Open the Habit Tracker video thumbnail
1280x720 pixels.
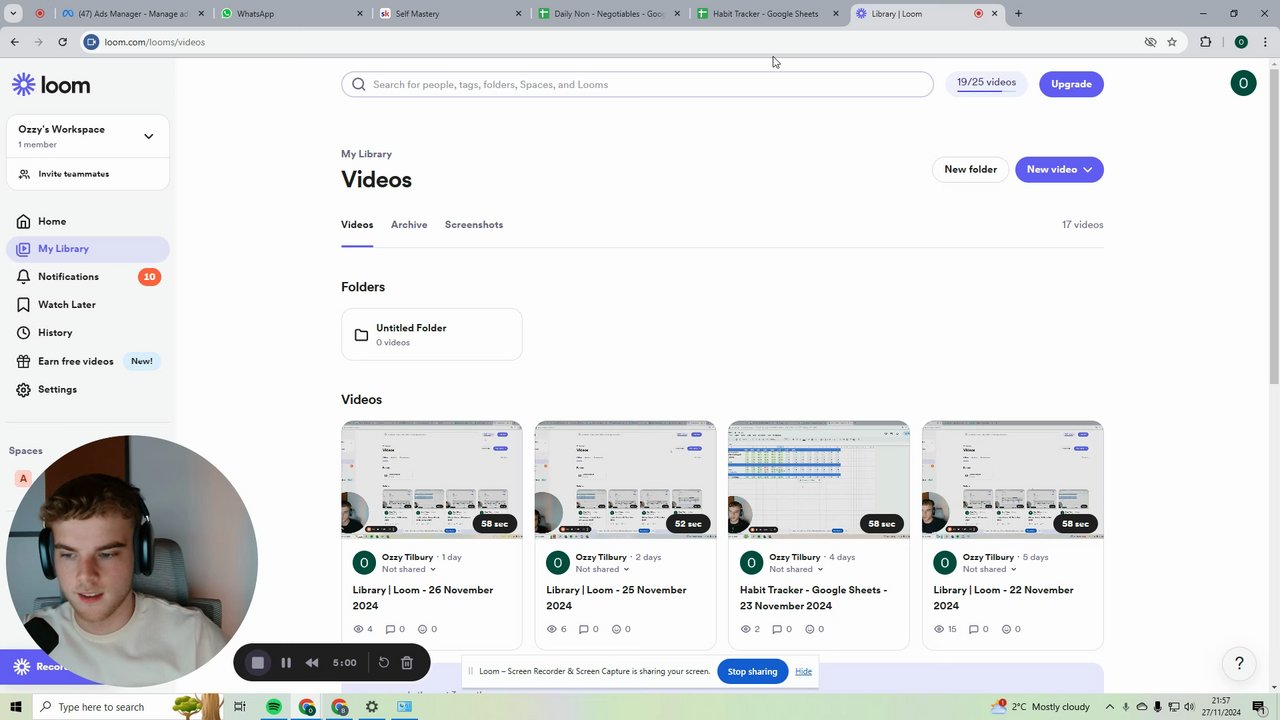[x=819, y=480]
